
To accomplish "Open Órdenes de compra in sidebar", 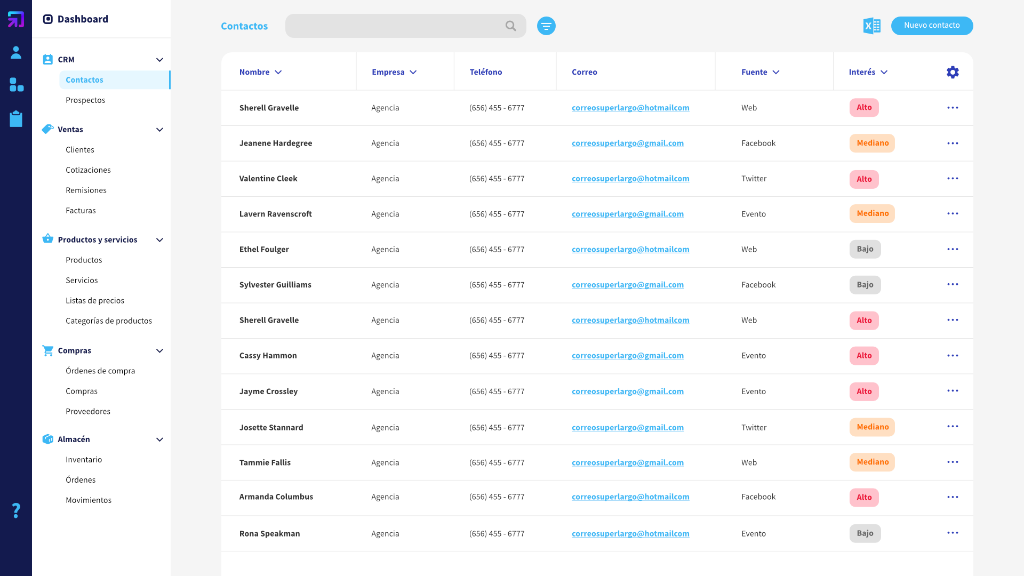I will (x=100, y=370).
